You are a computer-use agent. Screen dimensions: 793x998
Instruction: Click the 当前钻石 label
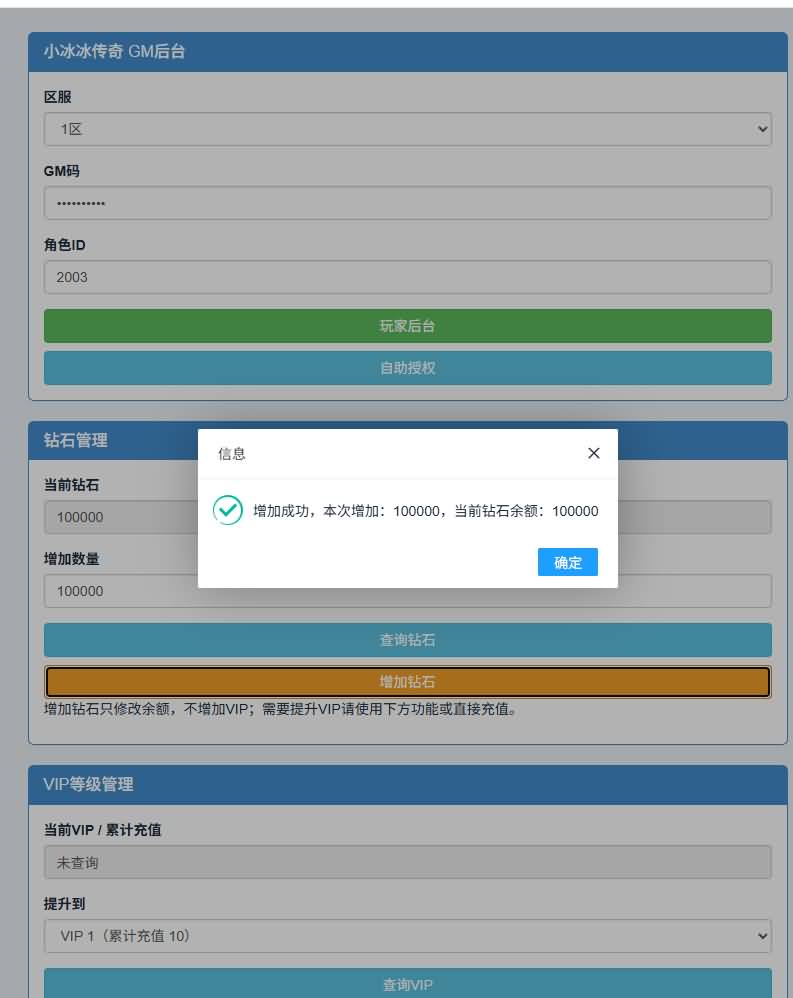pyautogui.click(x=71, y=485)
